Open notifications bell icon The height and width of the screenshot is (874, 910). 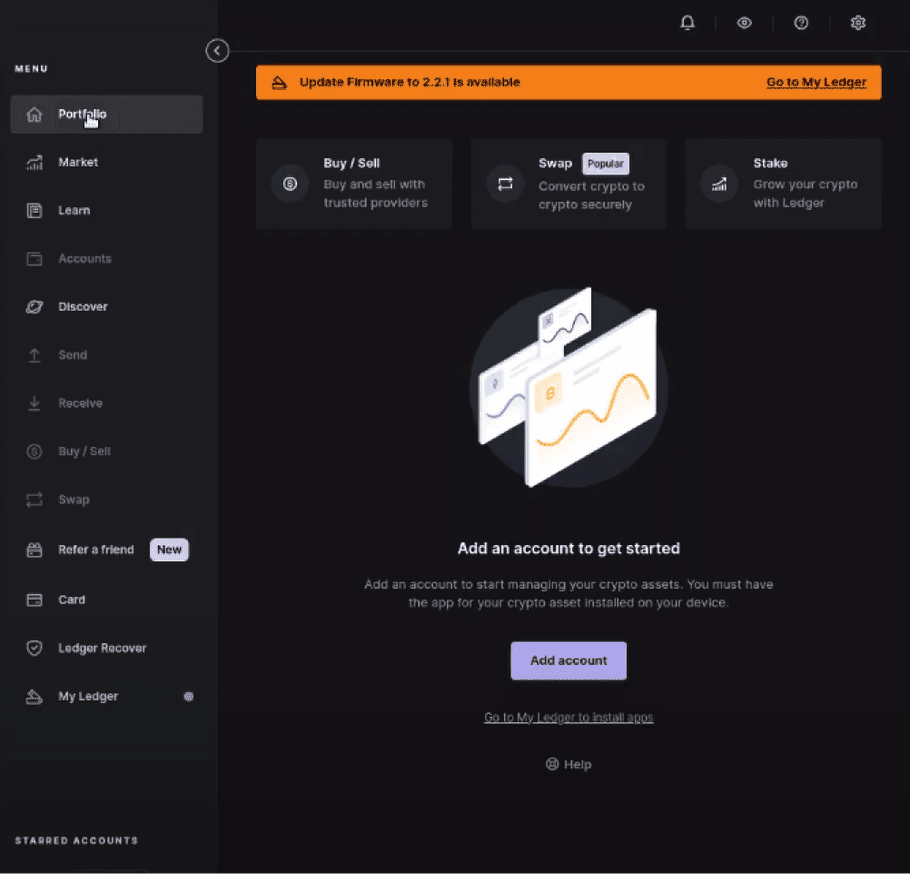(x=687, y=23)
